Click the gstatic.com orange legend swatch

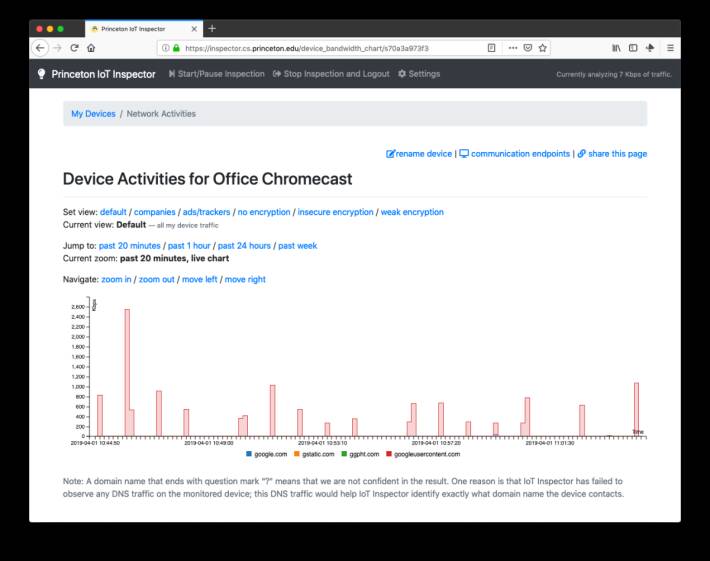[x=297, y=454]
